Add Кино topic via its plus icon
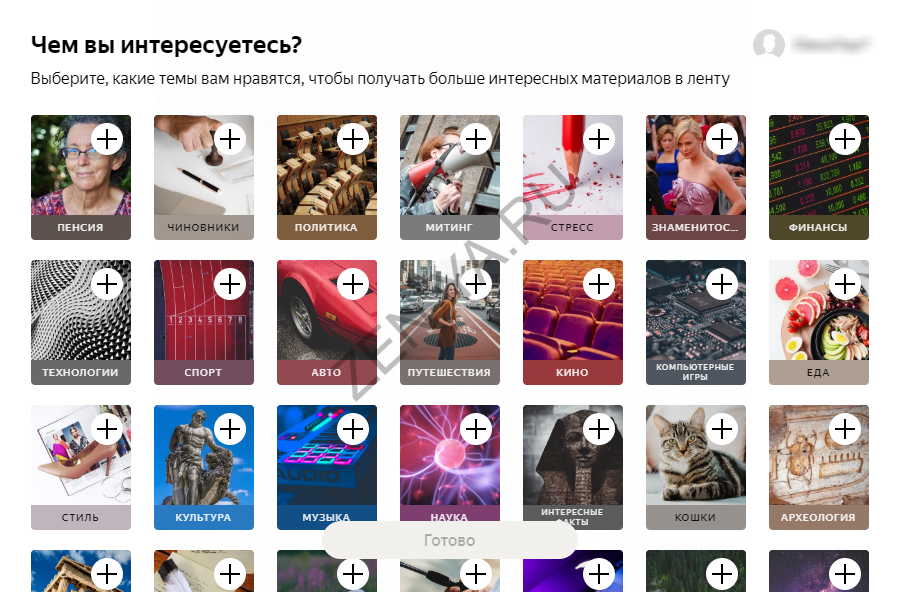Viewport: 905px width, 592px height. tap(599, 284)
